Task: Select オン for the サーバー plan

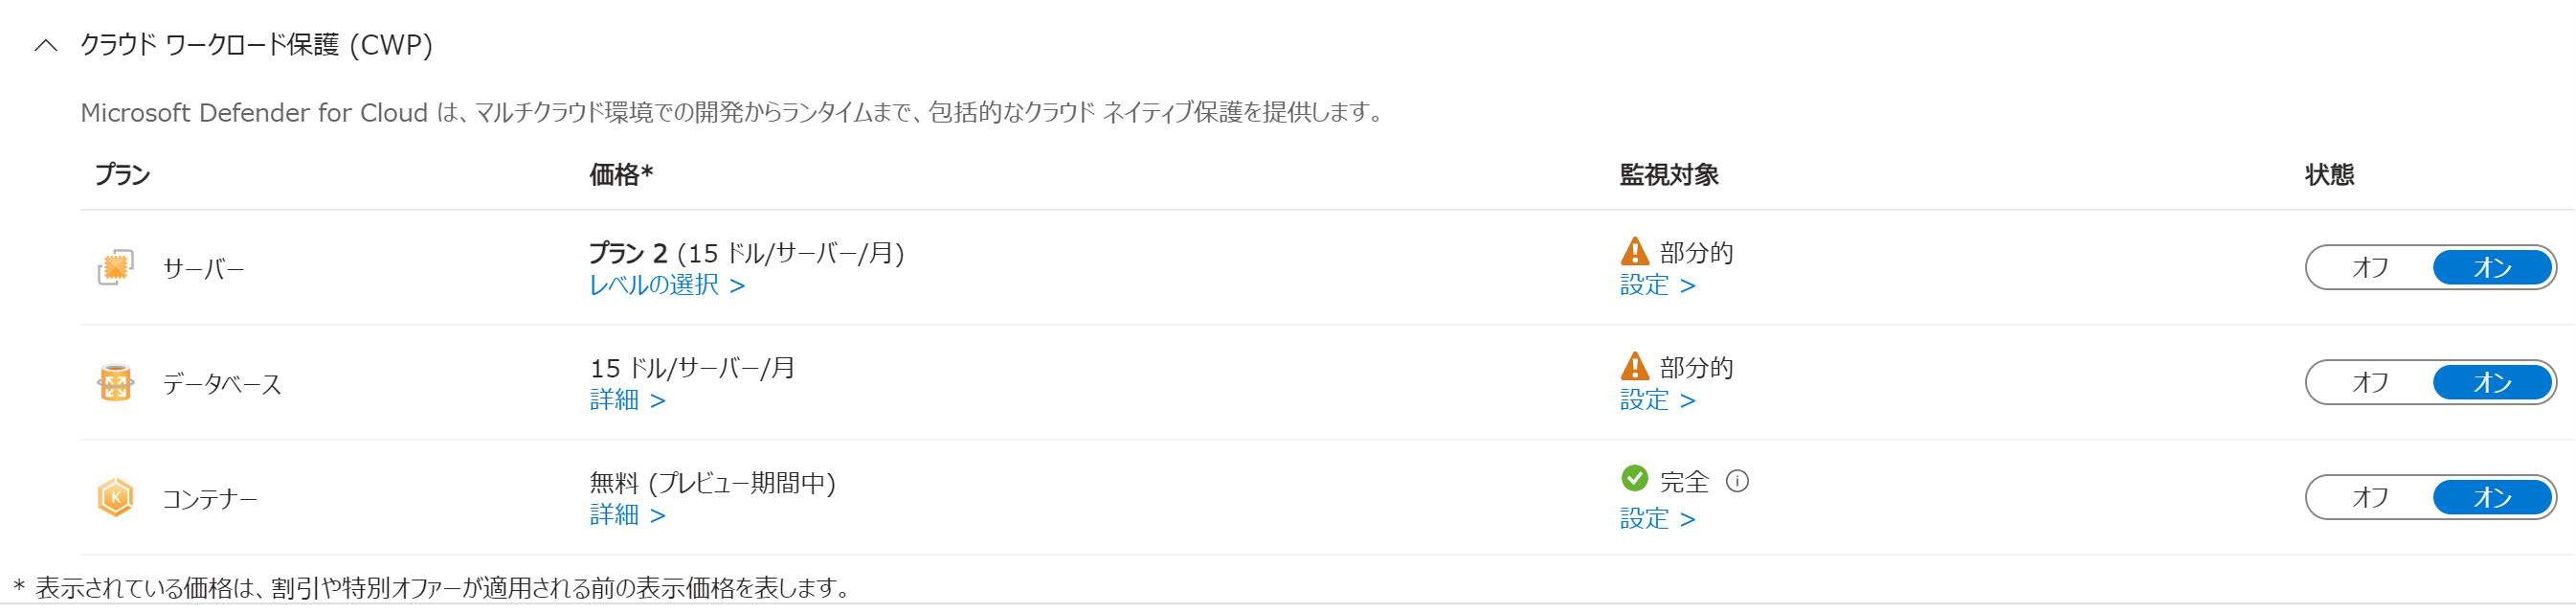Action: pyautogui.click(x=2492, y=268)
